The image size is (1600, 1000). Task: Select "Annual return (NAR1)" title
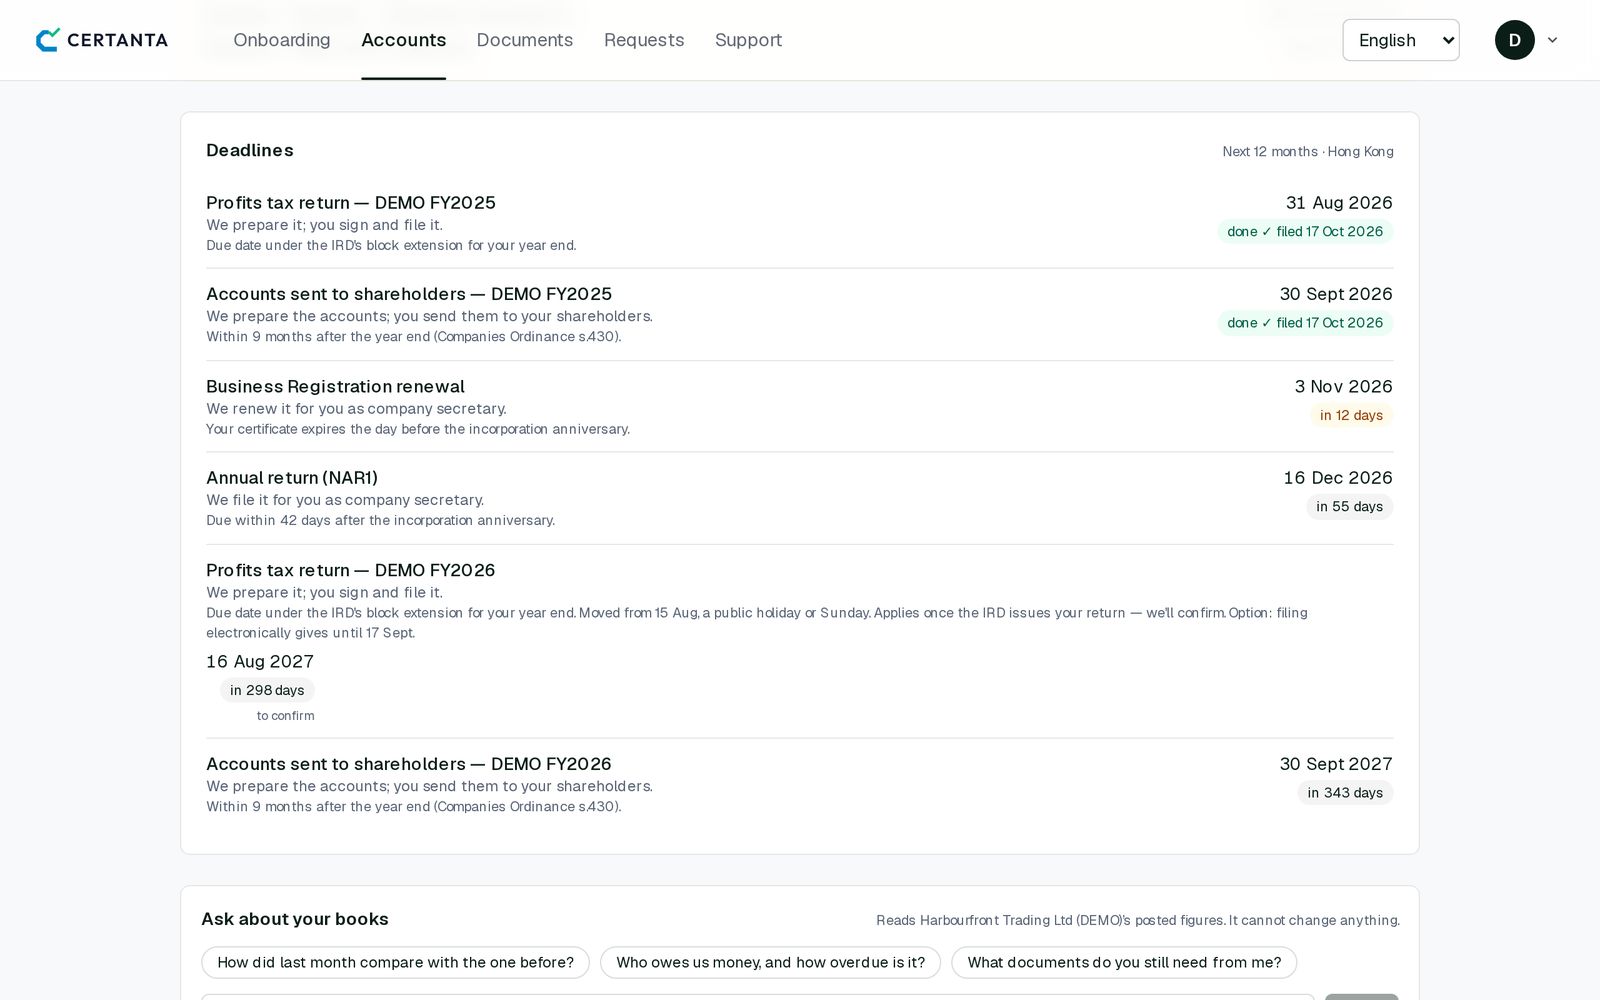(292, 478)
